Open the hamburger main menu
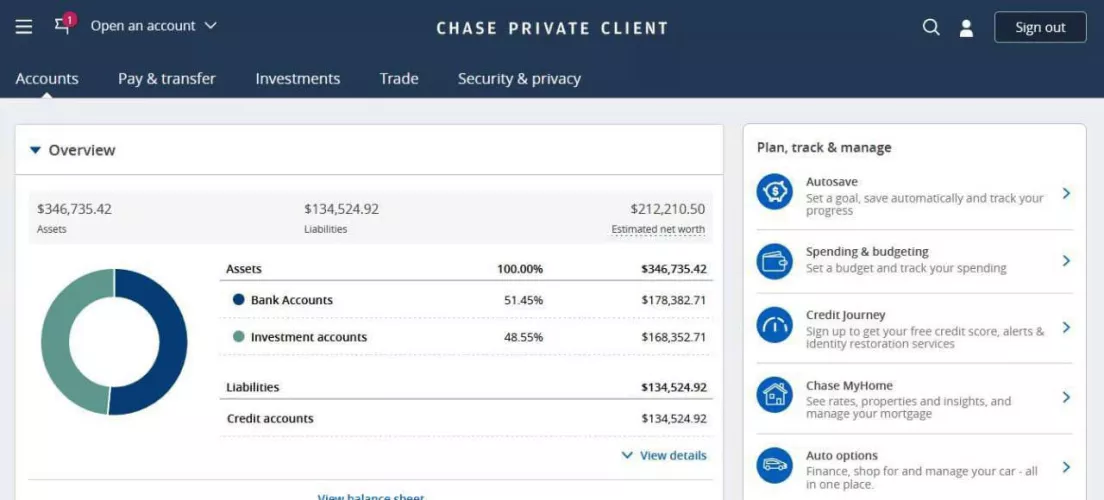This screenshot has height=500, width=1104. coord(24,27)
